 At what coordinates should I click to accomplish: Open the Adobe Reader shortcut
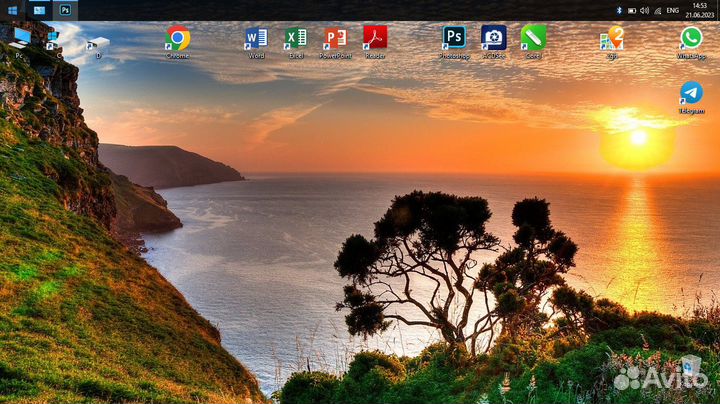point(375,42)
